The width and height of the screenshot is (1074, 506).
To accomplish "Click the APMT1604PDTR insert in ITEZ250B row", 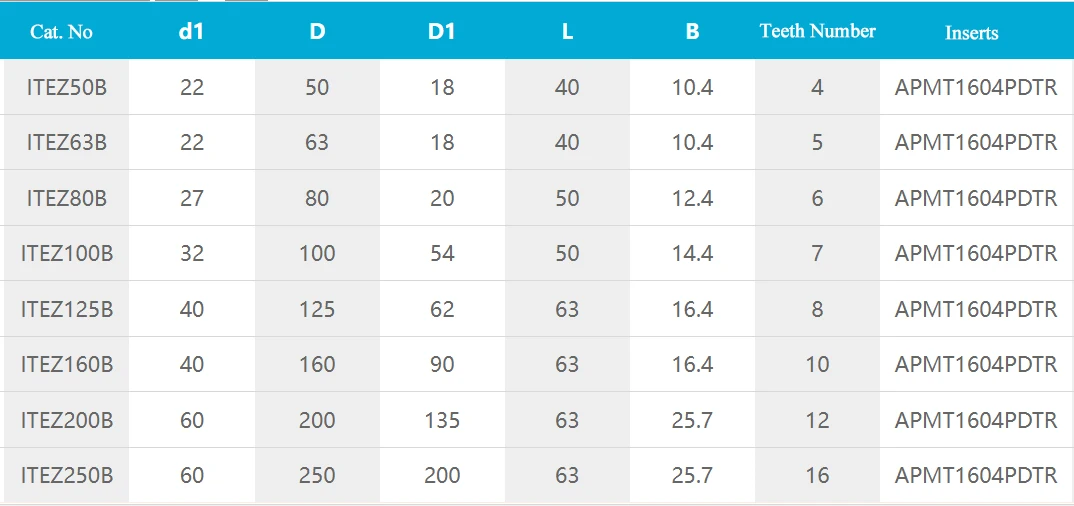I will [975, 475].
